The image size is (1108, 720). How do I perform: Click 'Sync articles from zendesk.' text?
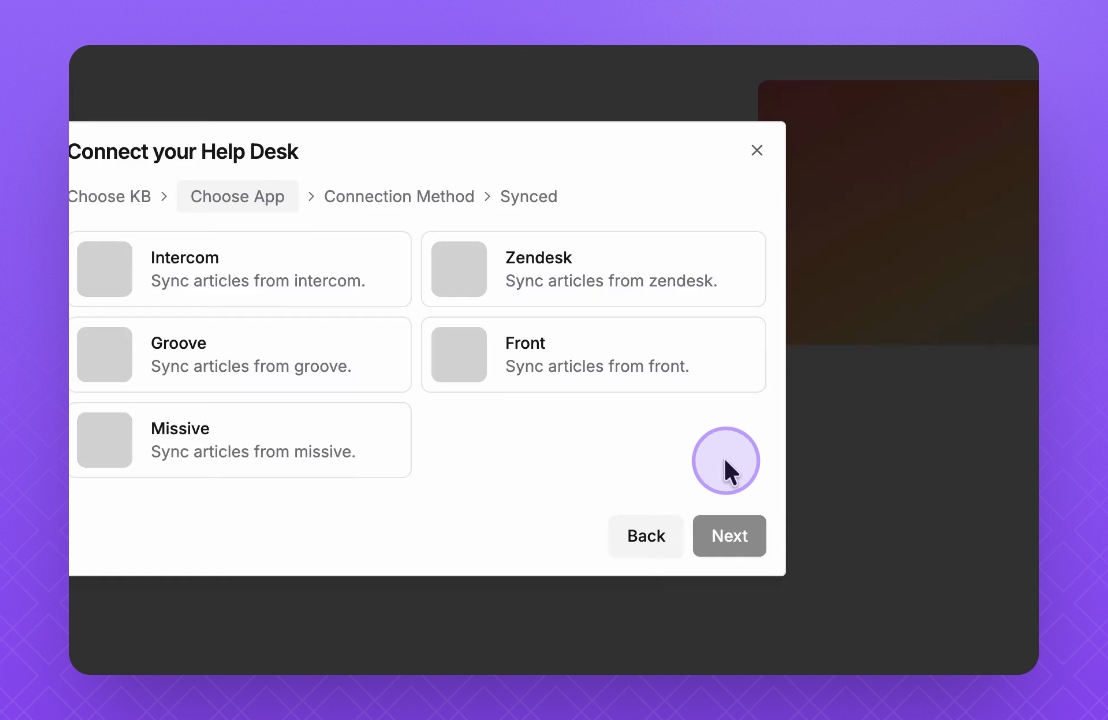coord(611,281)
